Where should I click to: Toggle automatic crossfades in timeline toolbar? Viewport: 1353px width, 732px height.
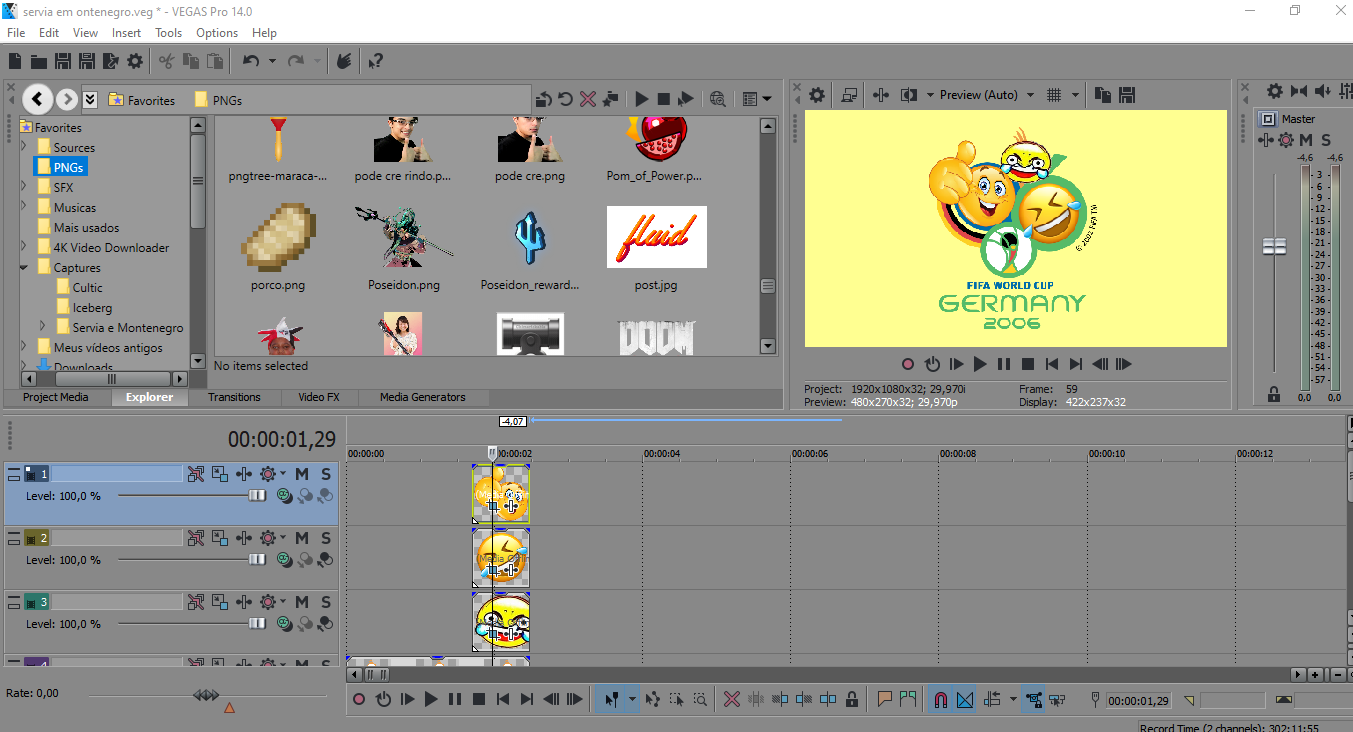pos(965,699)
